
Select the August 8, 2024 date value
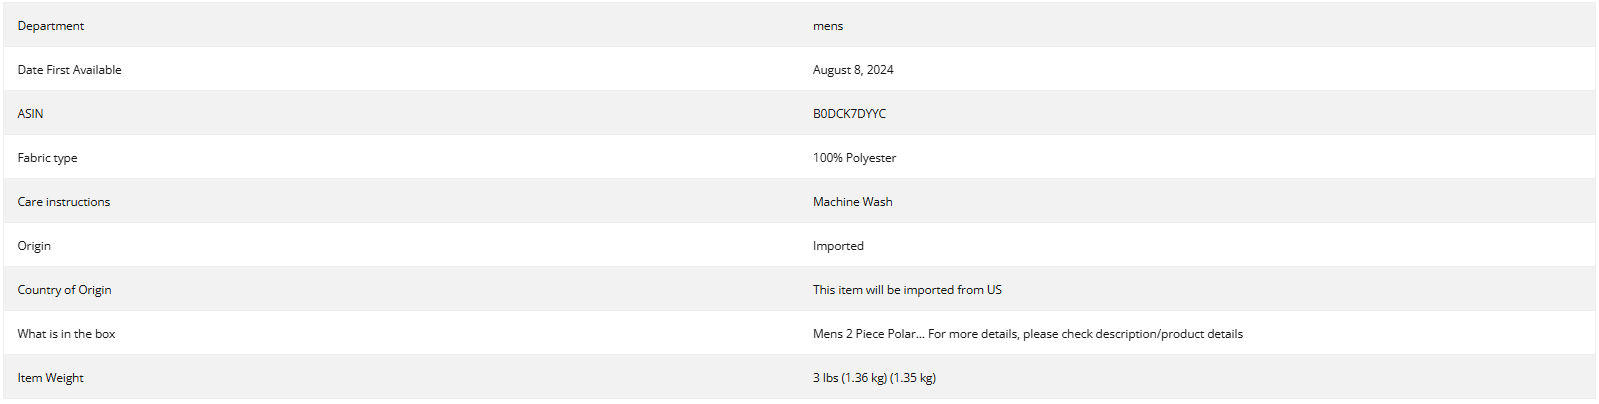[x=853, y=70]
